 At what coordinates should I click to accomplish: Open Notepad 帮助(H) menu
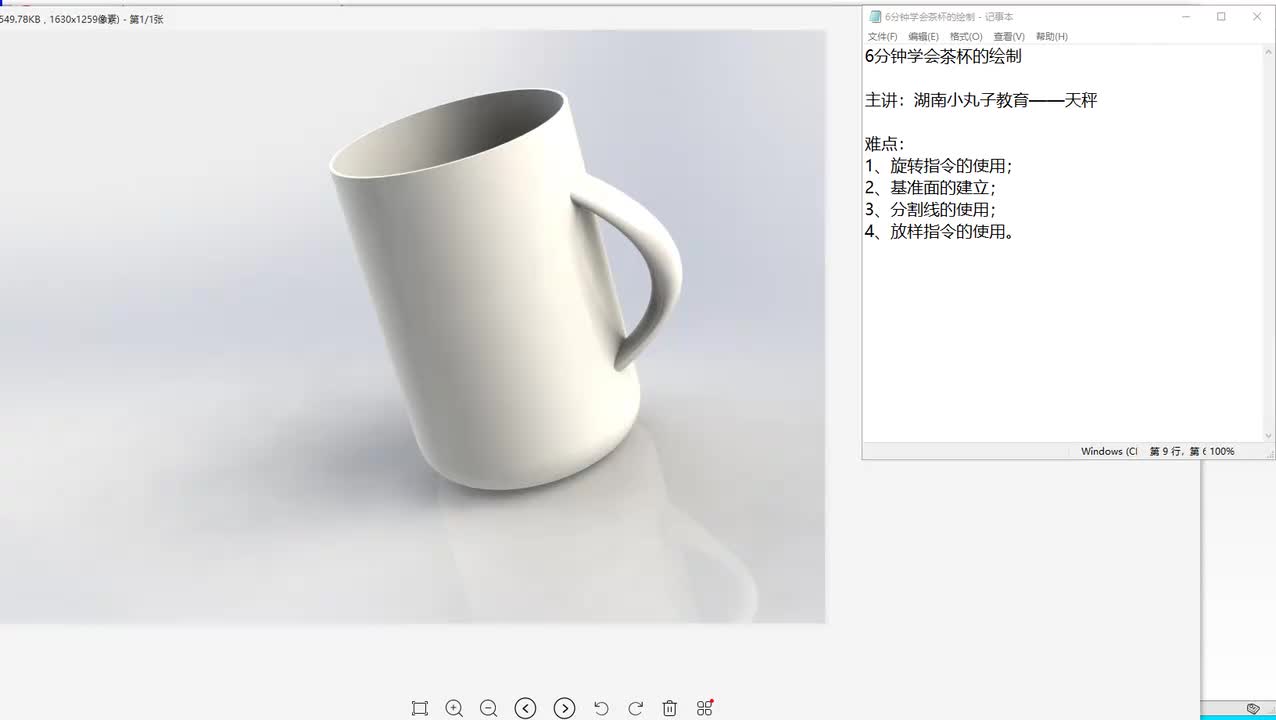click(x=1052, y=36)
